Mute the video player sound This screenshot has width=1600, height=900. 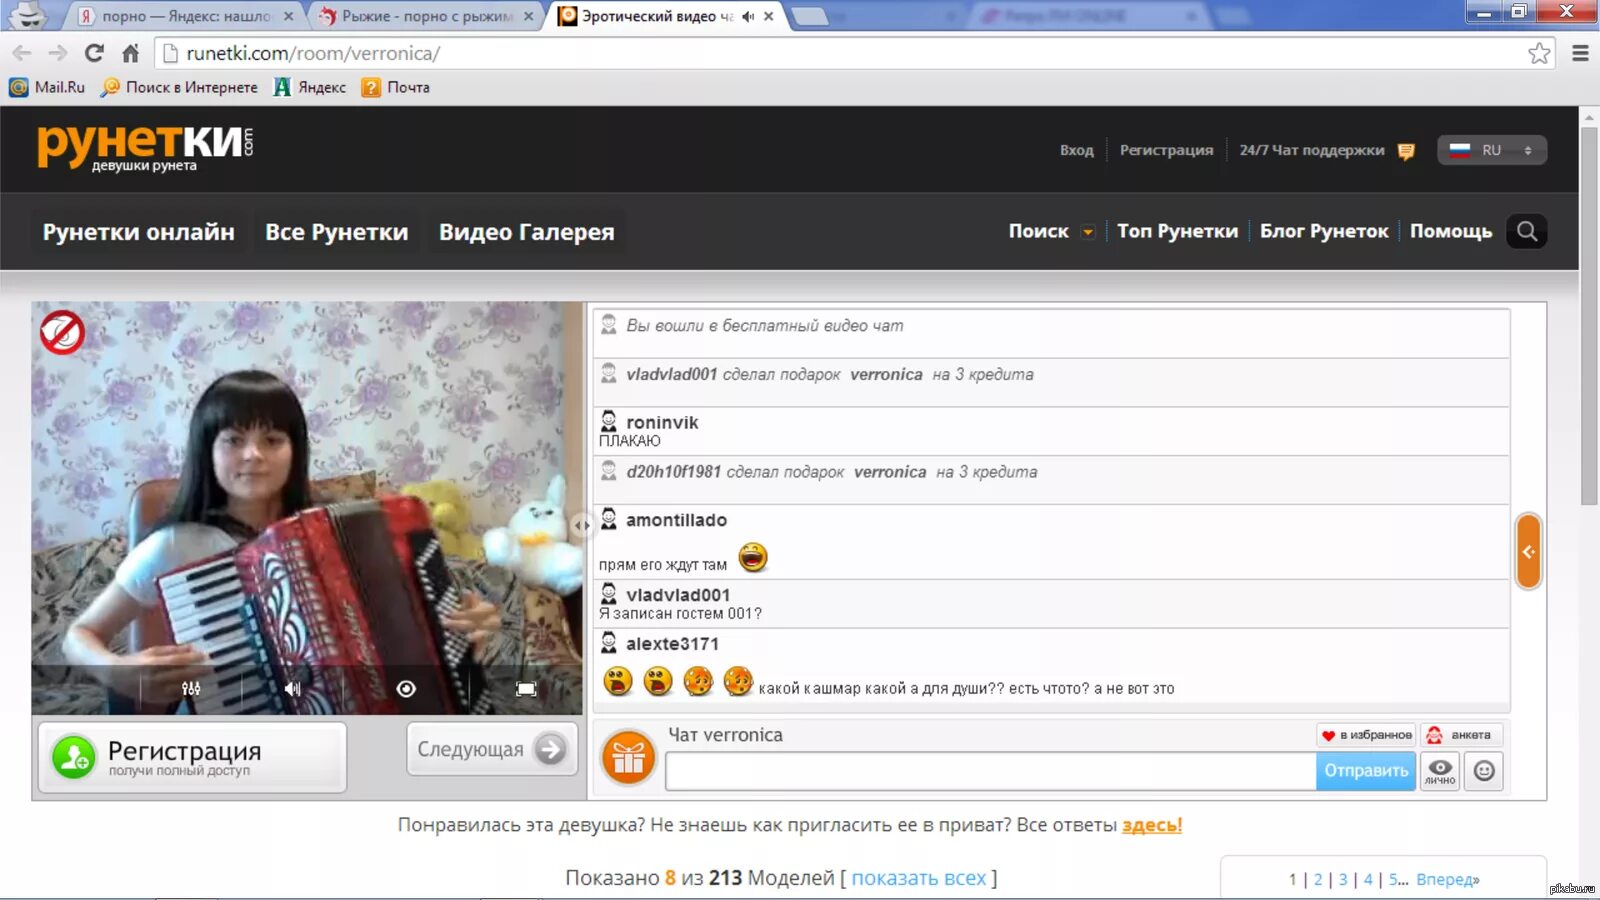tap(292, 688)
